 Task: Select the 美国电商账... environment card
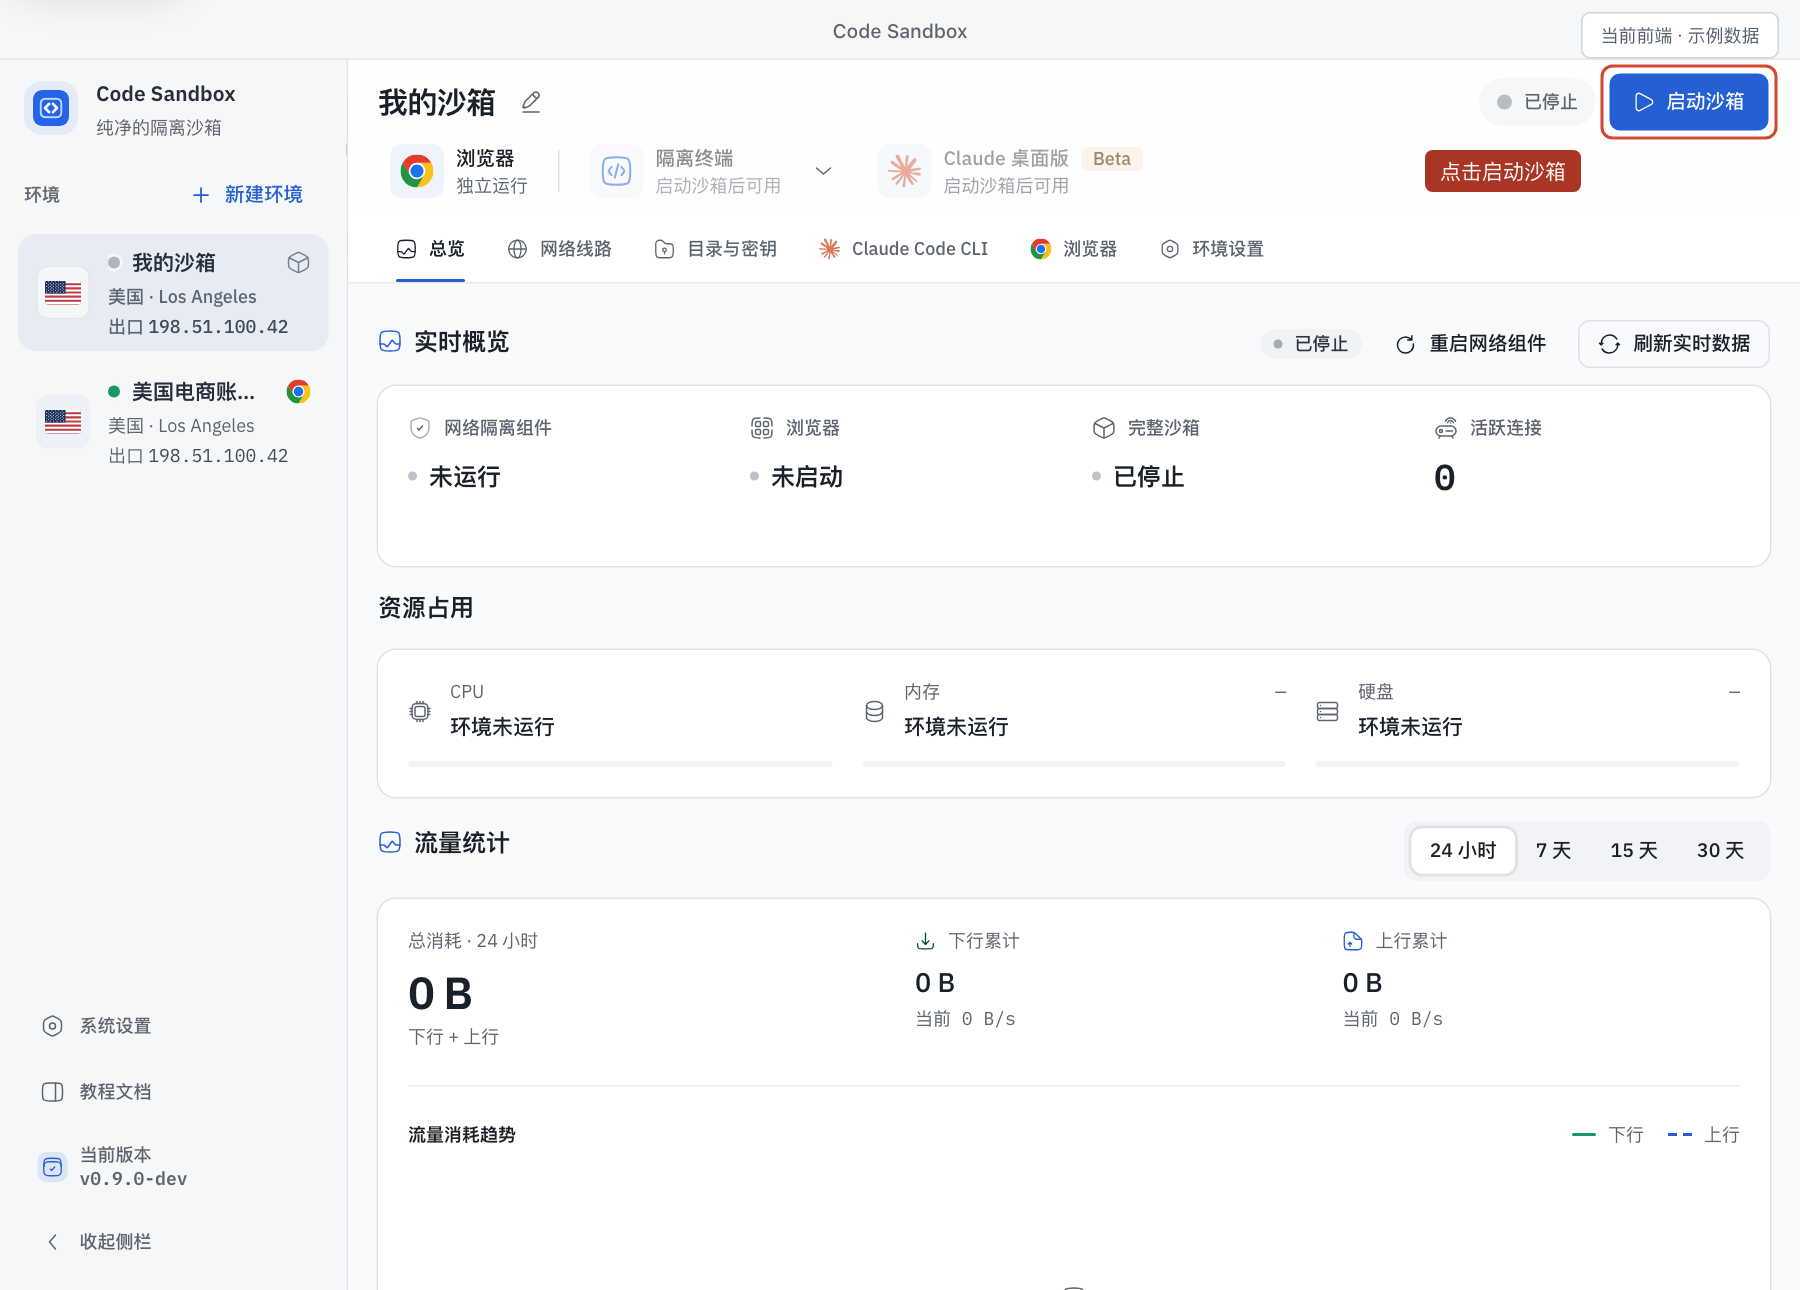pyautogui.click(x=173, y=422)
